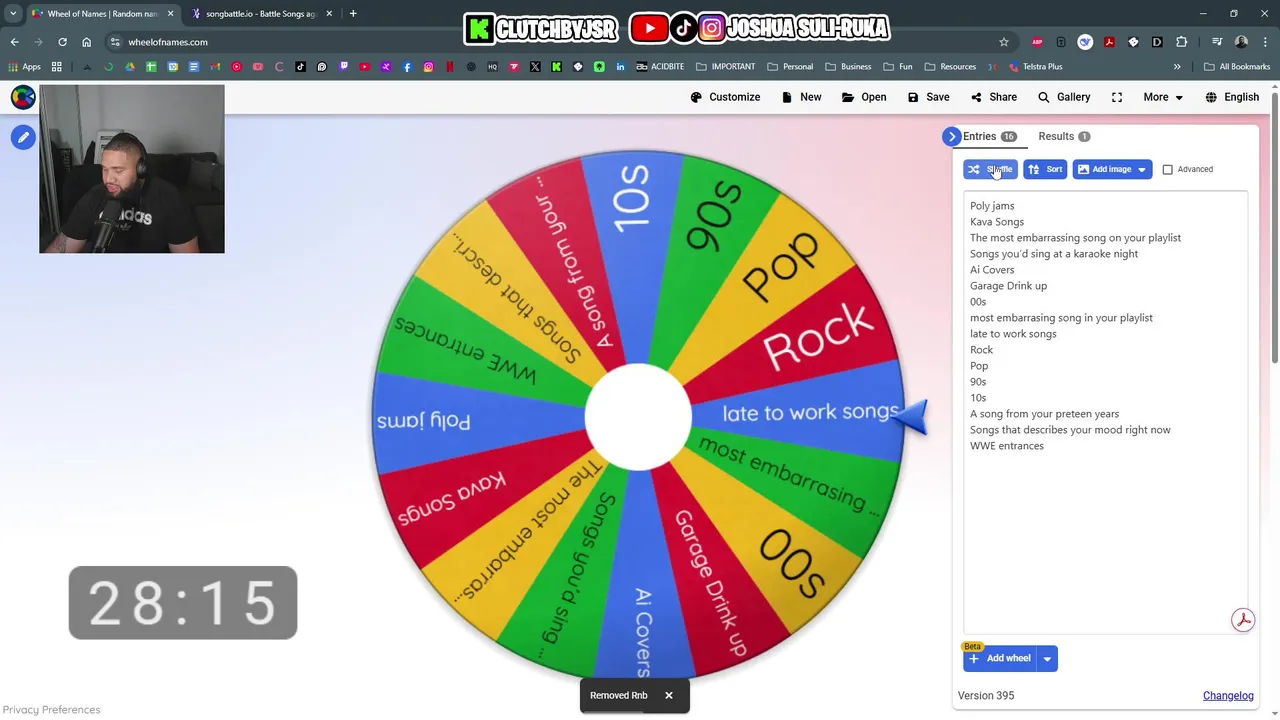This screenshot has width=1280, height=720.
Task: Spin the wheel via center hub
Action: [638, 417]
